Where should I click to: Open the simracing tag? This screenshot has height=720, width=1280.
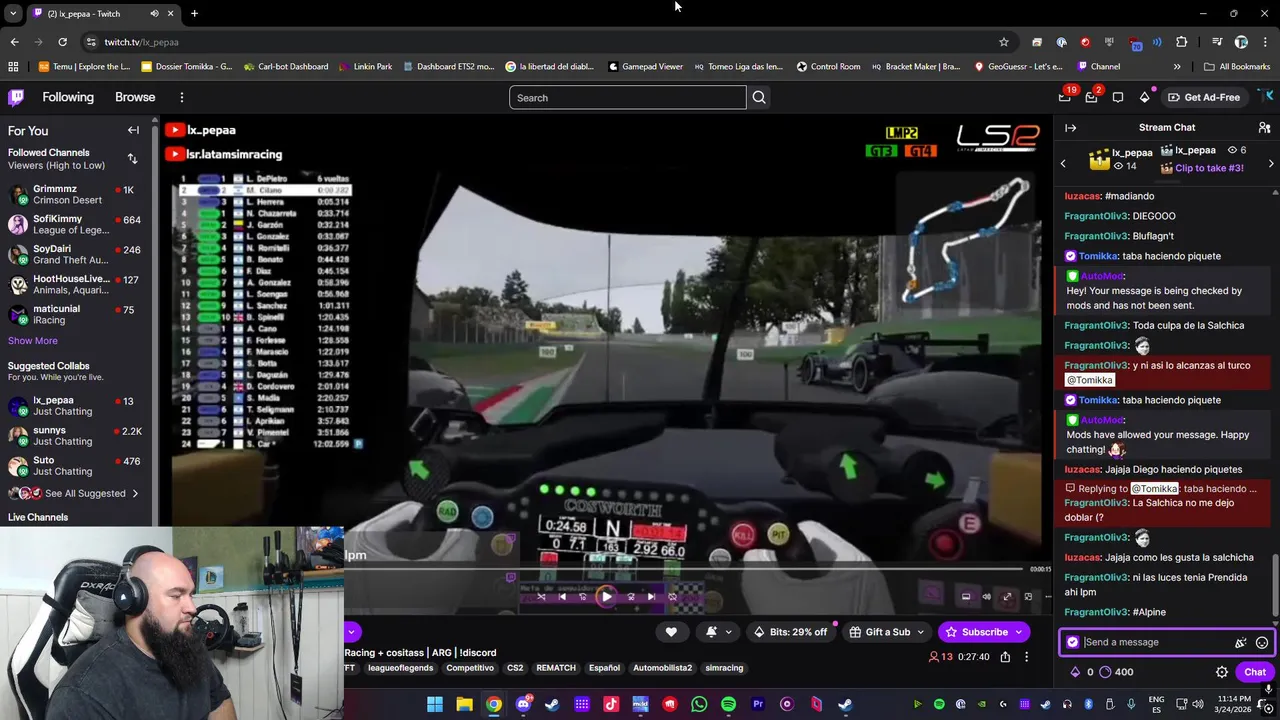click(x=724, y=668)
